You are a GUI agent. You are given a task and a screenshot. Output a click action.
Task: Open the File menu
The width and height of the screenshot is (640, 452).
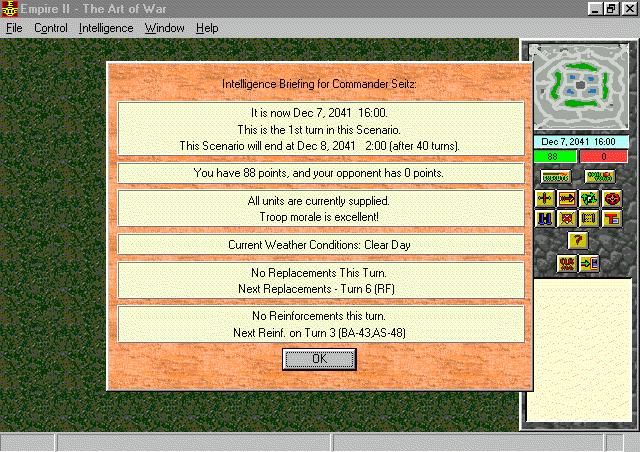[x=14, y=28]
